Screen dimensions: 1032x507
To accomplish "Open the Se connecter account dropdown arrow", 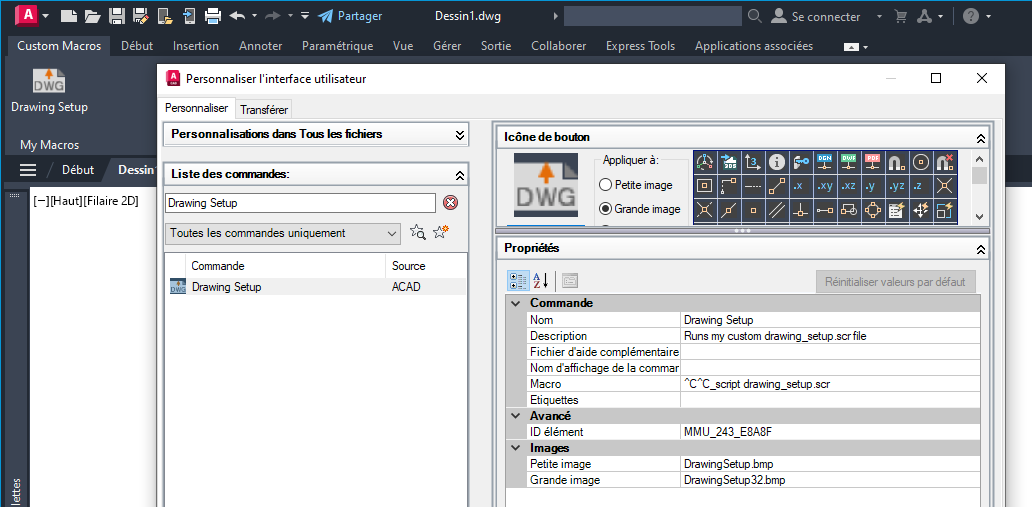I will tap(879, 16).
